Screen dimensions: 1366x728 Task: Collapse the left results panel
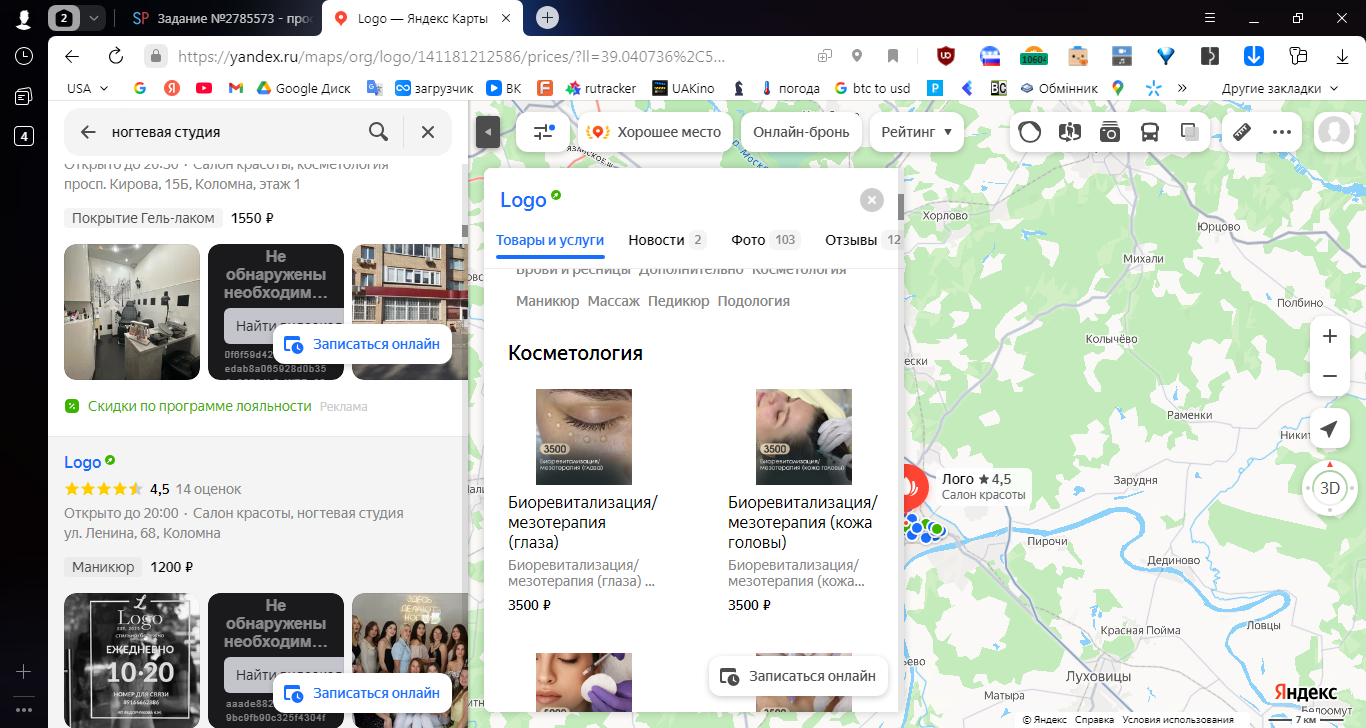coord(487,131)
